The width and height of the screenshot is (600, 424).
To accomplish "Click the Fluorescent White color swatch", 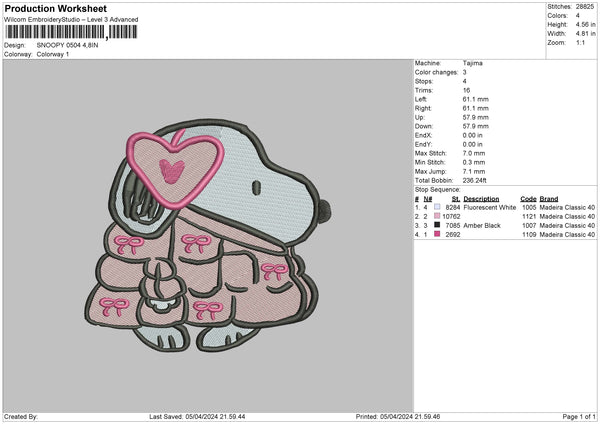I will (x=437, y=207).
